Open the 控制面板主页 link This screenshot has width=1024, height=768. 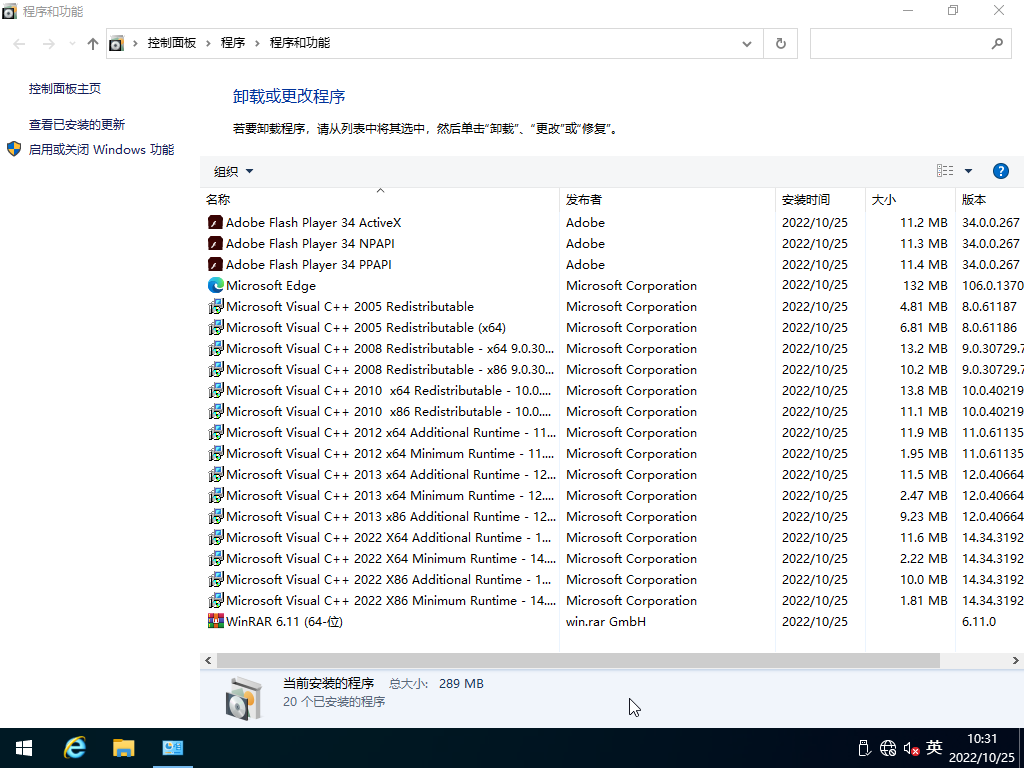tap(65, 89)
